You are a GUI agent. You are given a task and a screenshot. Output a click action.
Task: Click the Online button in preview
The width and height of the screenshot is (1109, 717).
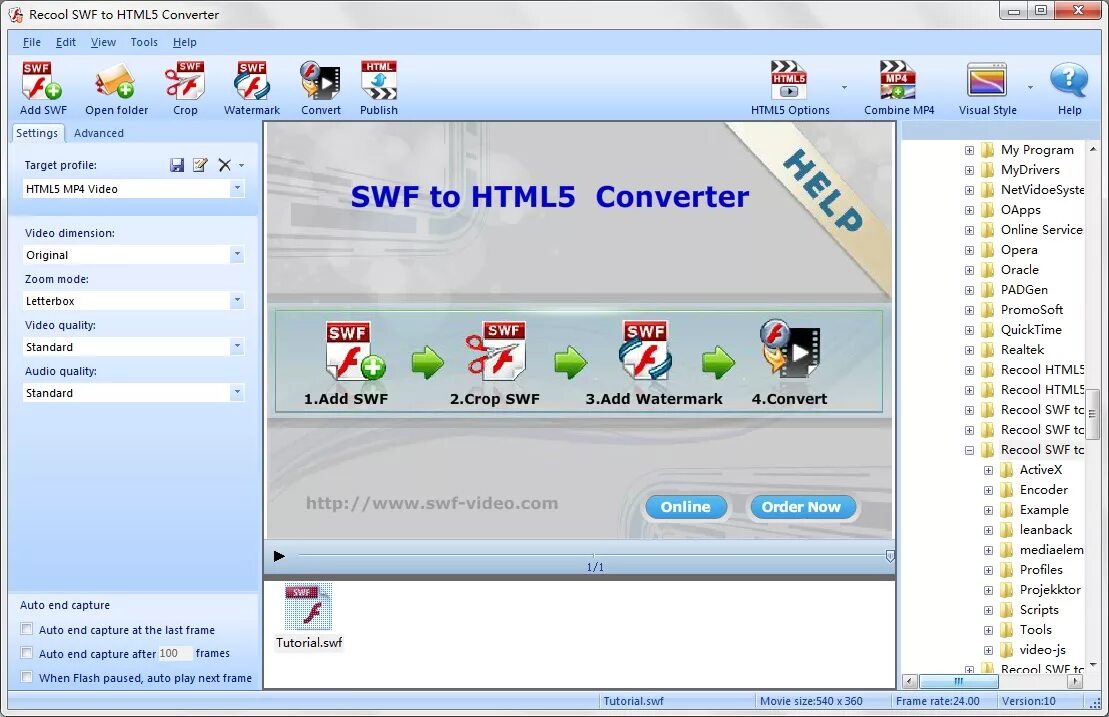click(685, 506)
